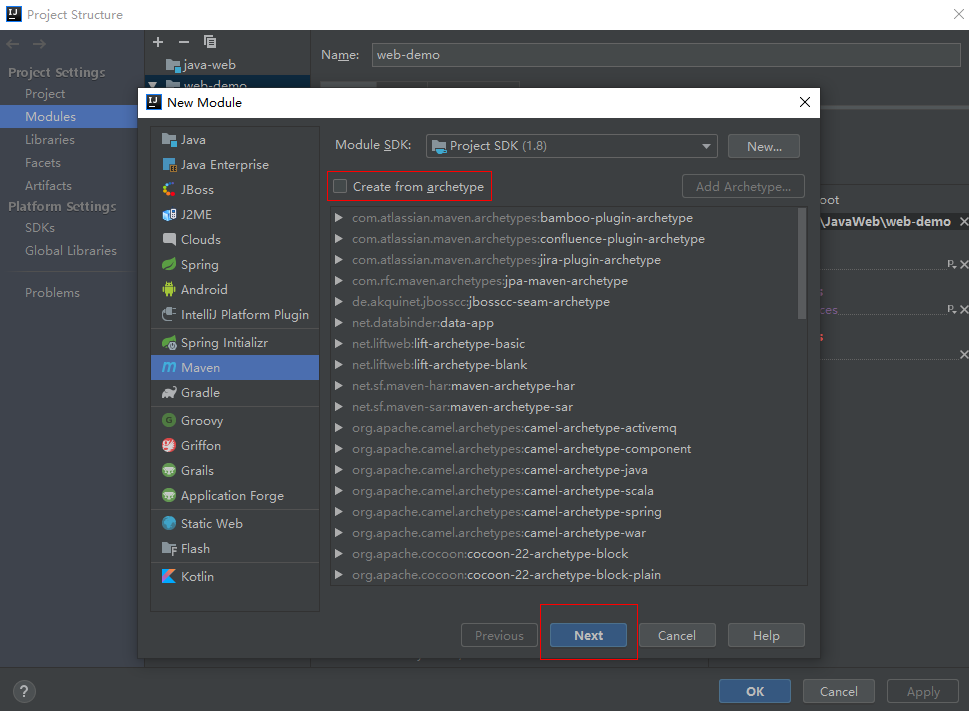Enable Create from archetype checkbox
969x711 pixels.
pyautogui.click(x=341, y=187)
